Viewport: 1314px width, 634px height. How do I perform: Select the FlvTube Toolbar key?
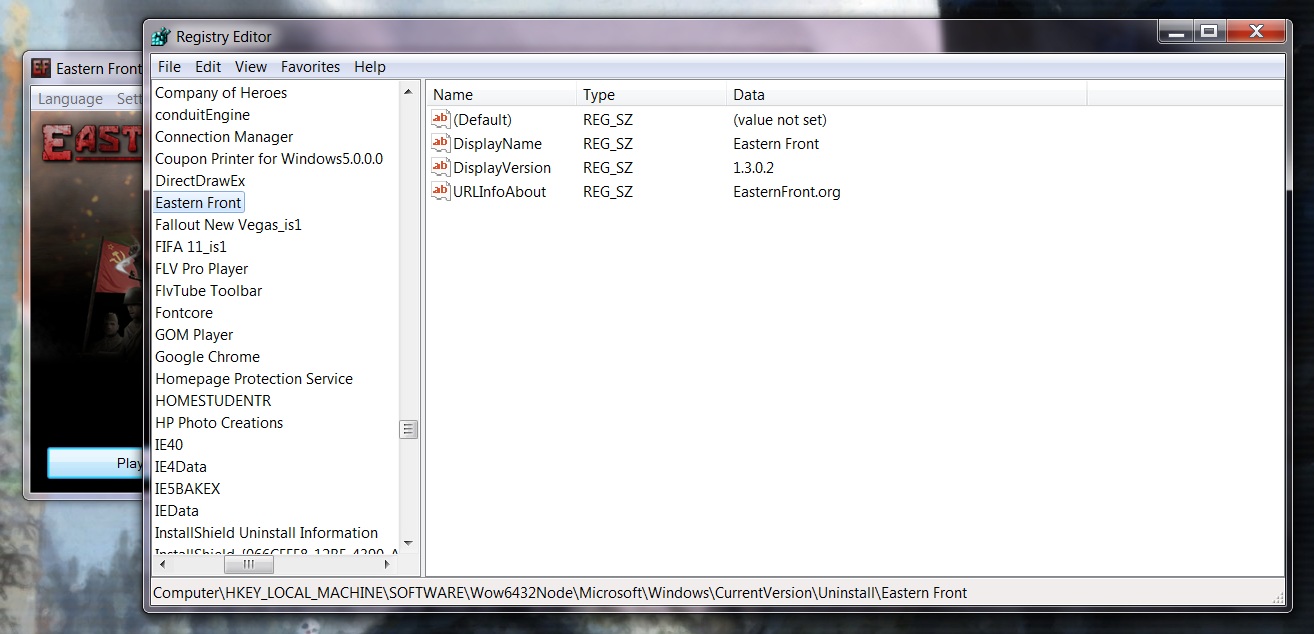(208, 291)
